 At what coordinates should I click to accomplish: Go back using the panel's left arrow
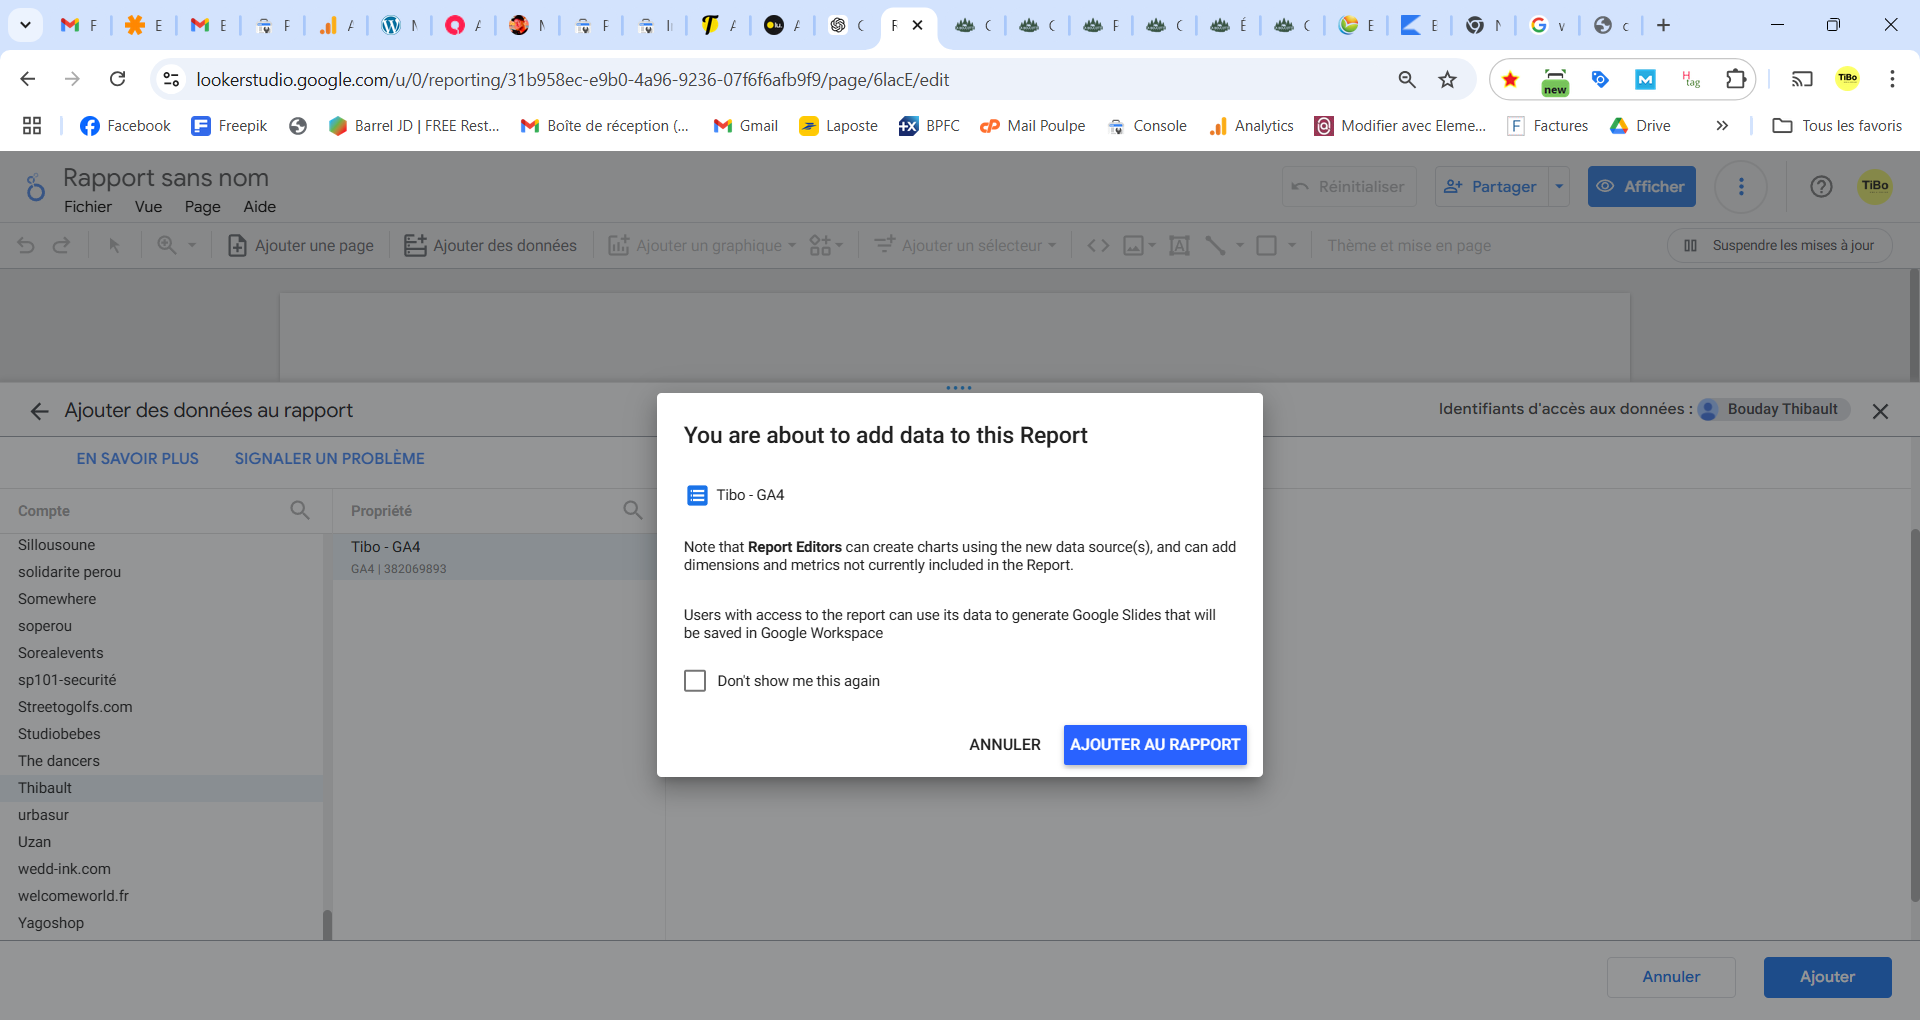(39, 411)
